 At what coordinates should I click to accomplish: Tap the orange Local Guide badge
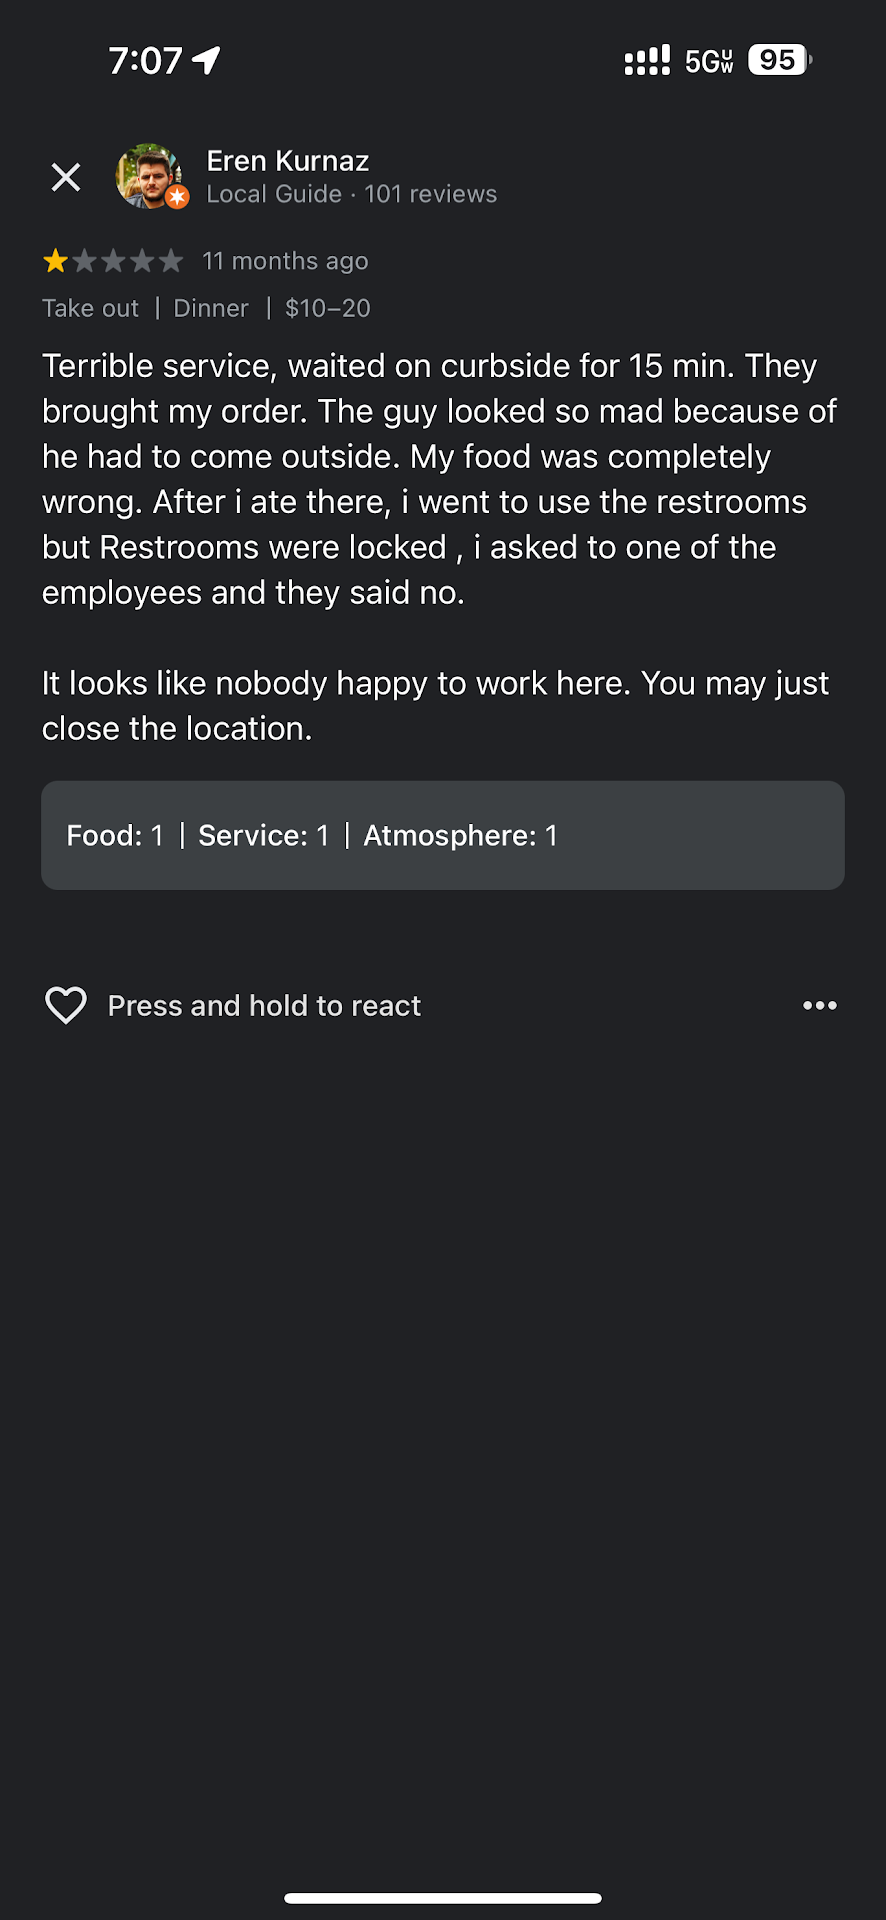coord(177,197)
